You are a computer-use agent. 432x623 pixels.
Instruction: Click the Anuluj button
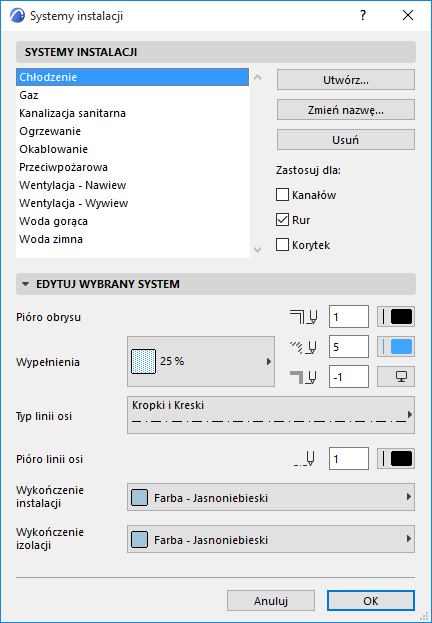[x=271, y=601]
